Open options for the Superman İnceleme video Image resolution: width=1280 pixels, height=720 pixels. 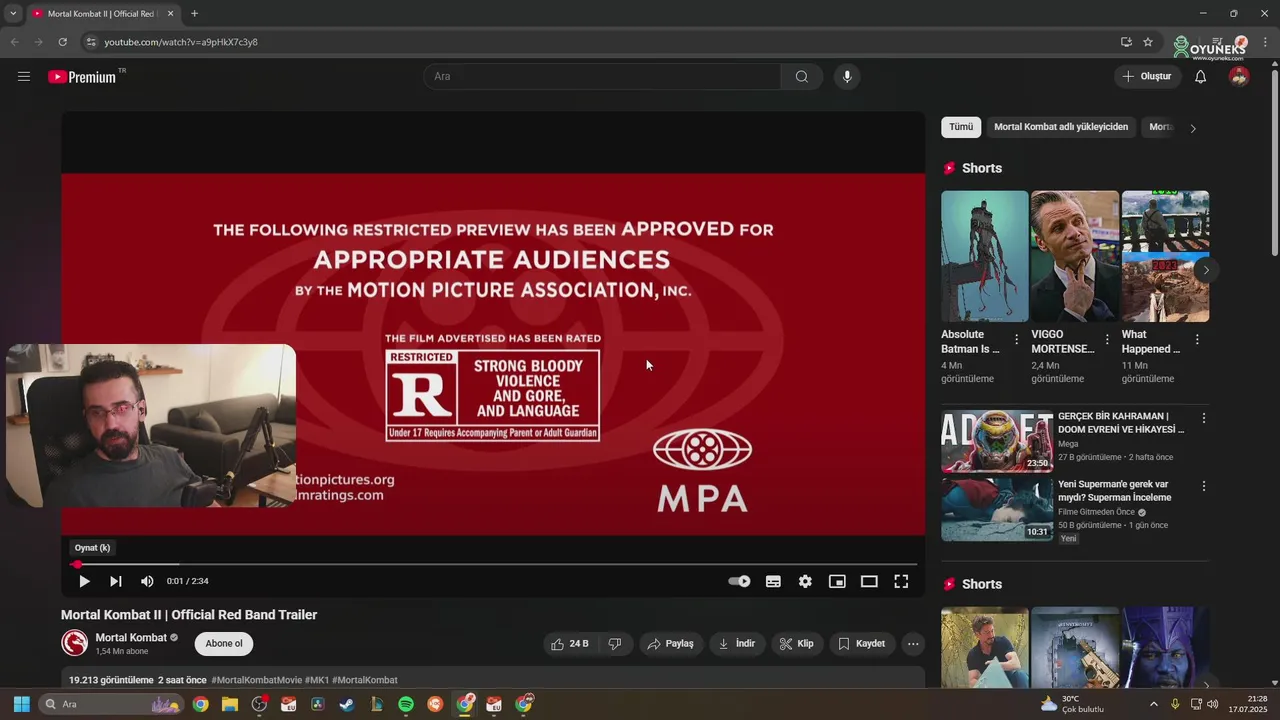[x=1204, y=486]
